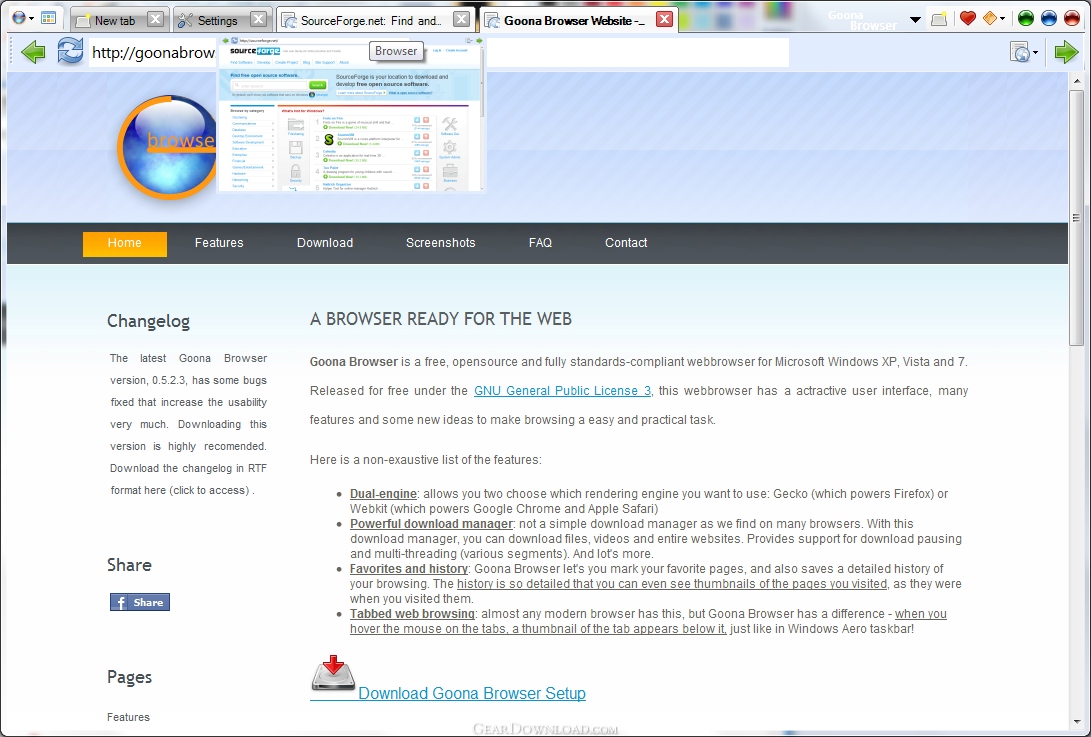Open the Dual-engine feature link
Image resolution: width=1091 pixels, height=737 pixels.
click(383, 493)
